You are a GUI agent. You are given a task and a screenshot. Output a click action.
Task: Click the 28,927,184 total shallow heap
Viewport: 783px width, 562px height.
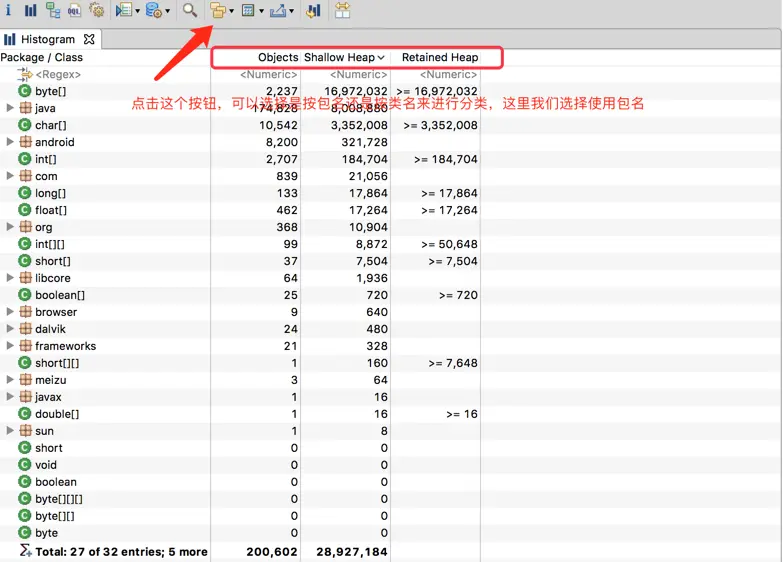[x=352, y=552]
